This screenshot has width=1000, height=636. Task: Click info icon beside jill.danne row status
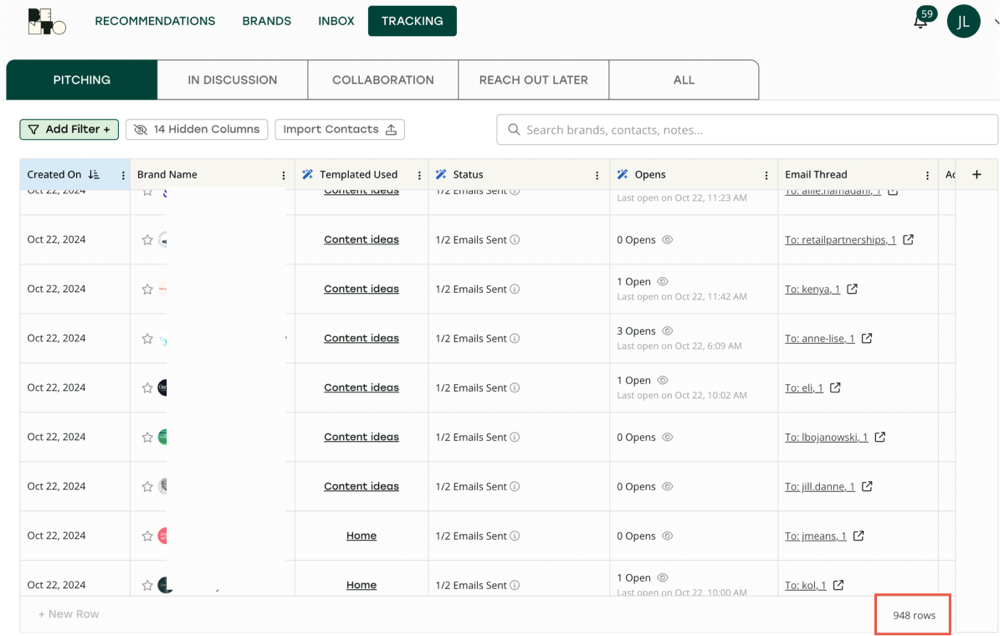[x=515, y=486]
